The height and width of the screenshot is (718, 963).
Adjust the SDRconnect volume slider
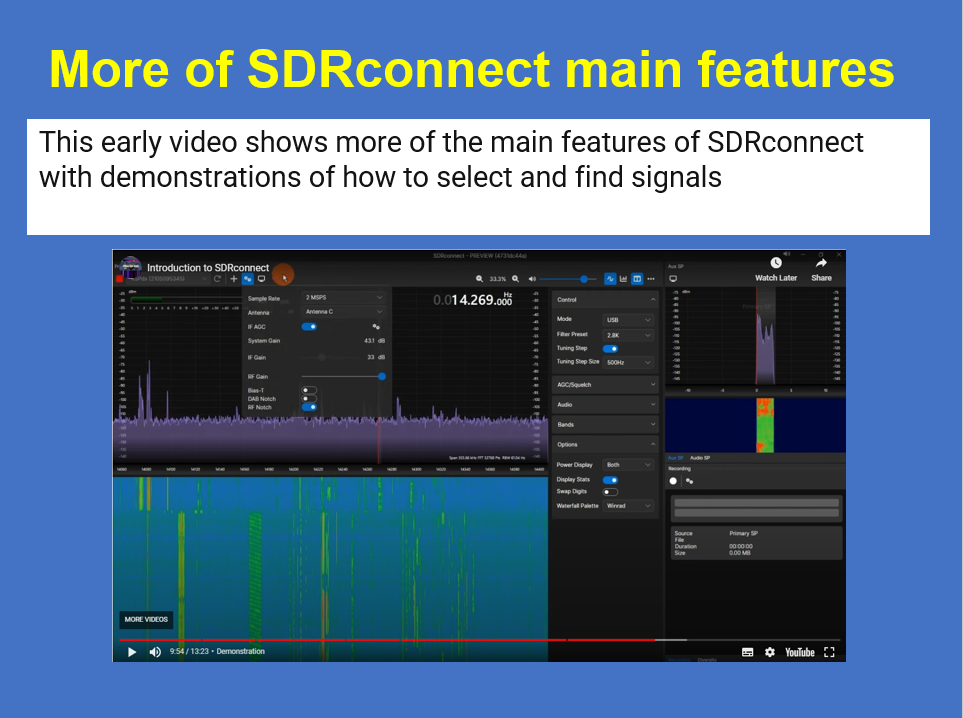click(567, 279)
